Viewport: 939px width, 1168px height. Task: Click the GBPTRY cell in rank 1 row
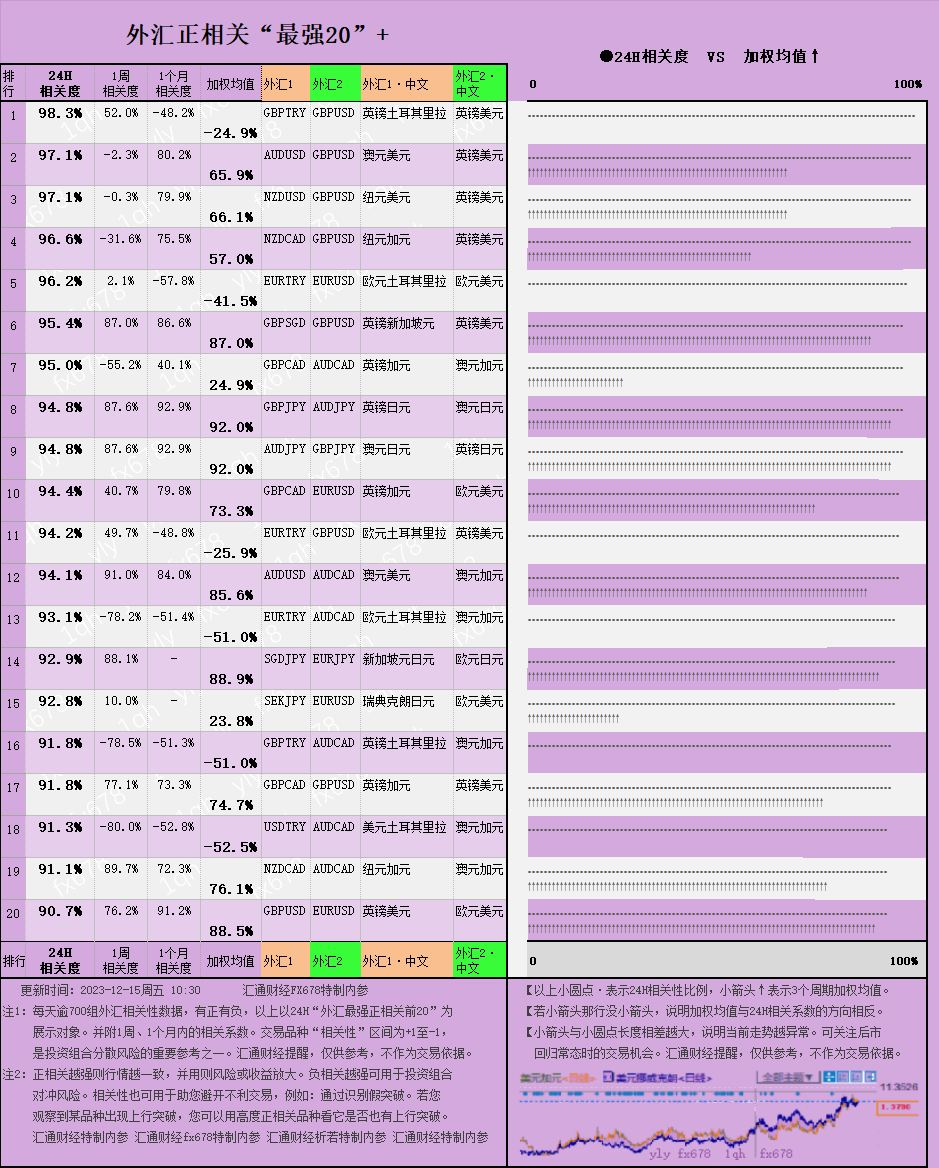coord(284,113)
